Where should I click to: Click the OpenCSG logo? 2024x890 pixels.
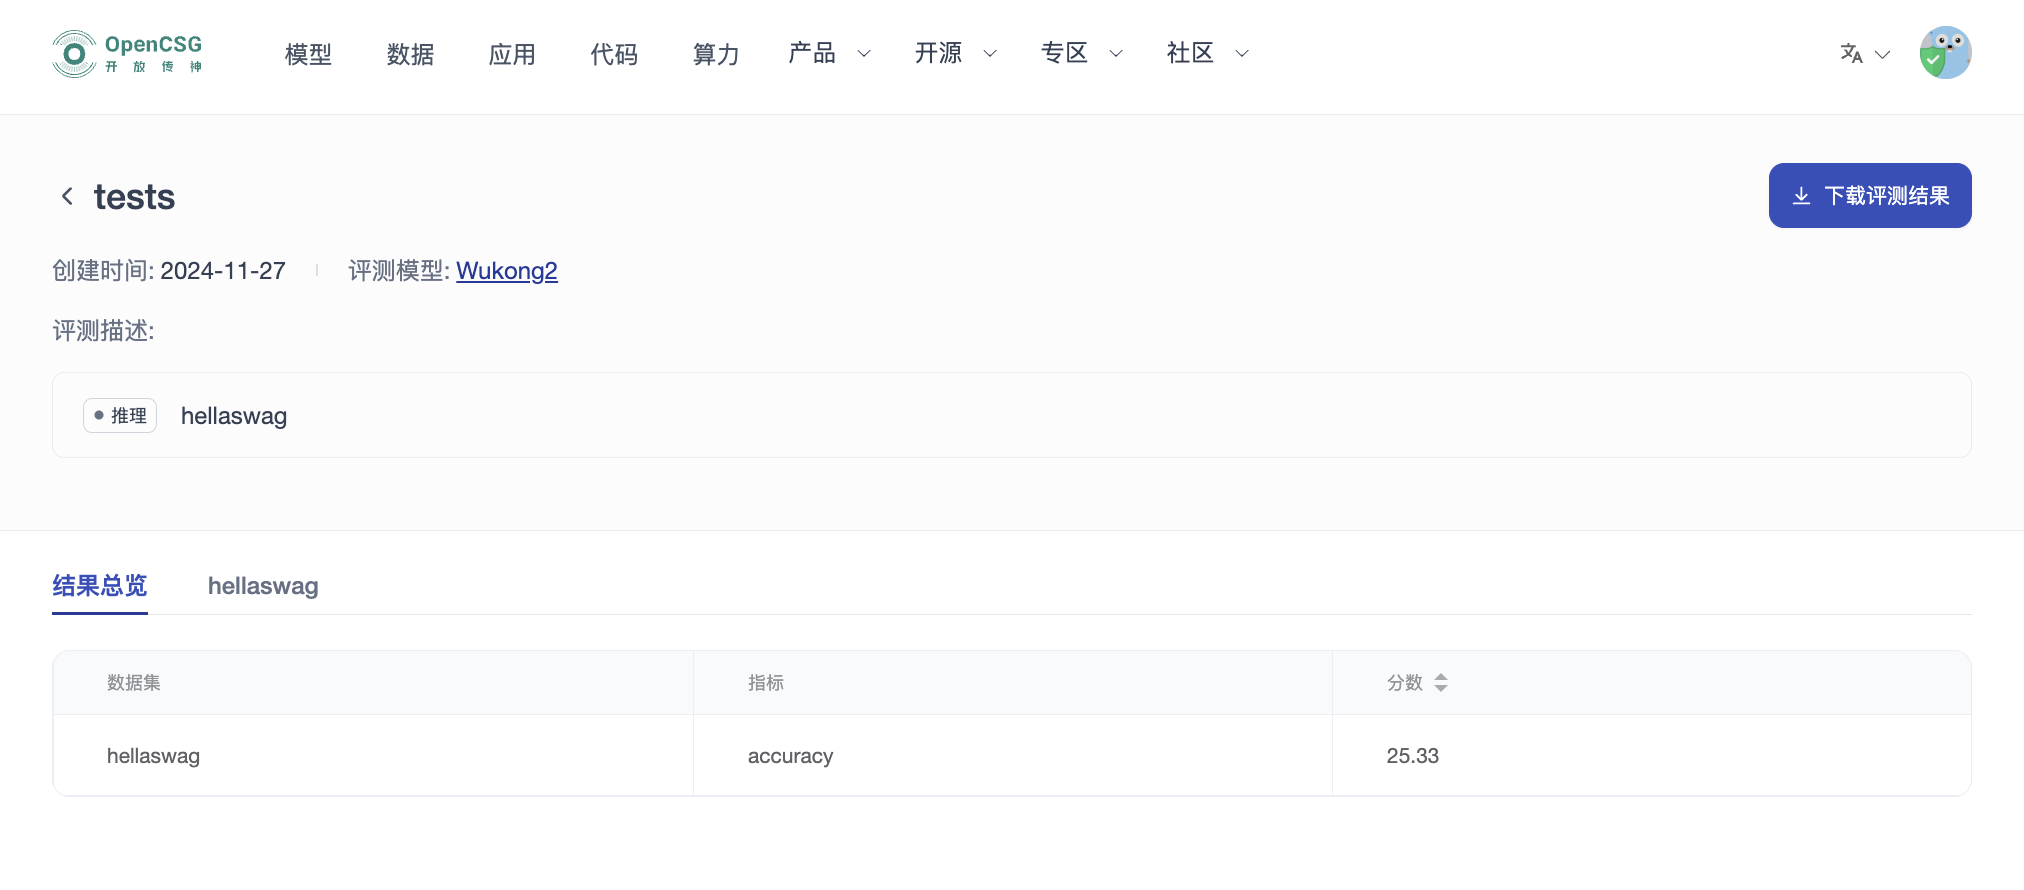pos(127,54)
